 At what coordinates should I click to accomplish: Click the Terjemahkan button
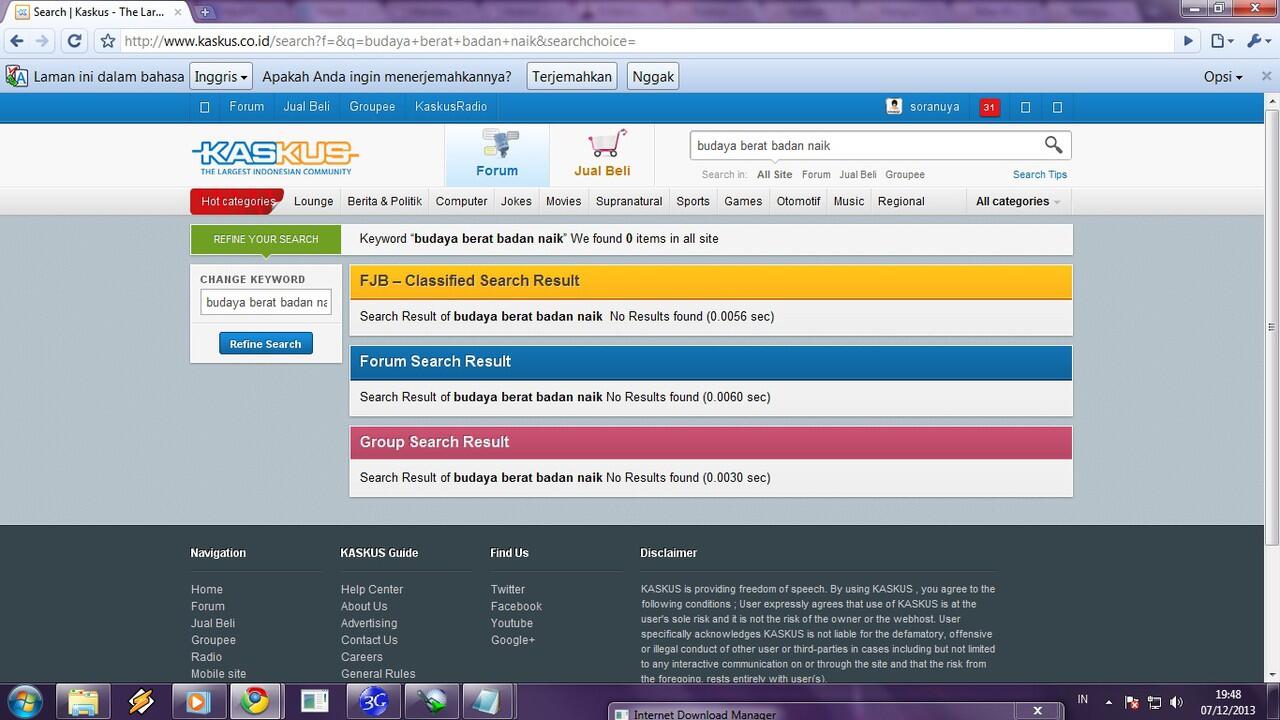[571, 76]
